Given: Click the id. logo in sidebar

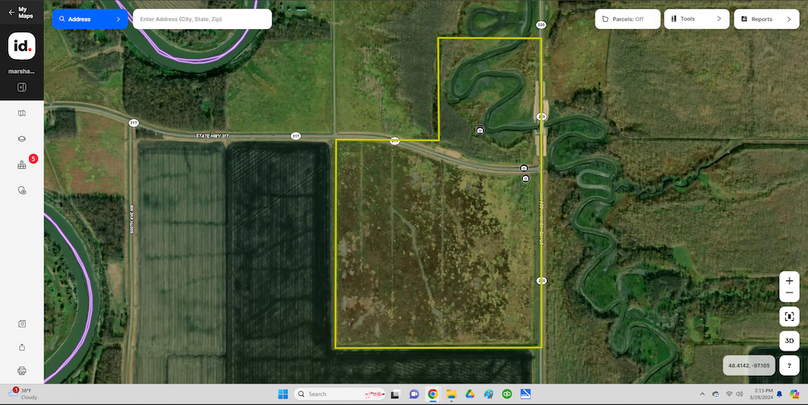Looking at the screenshot, I should pyautogui.click(x=21, y=46).
